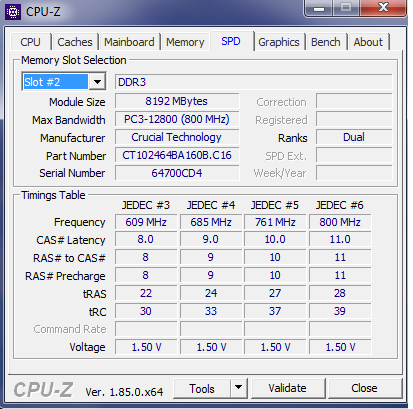Switch to the Caches tab

point(75,42)
